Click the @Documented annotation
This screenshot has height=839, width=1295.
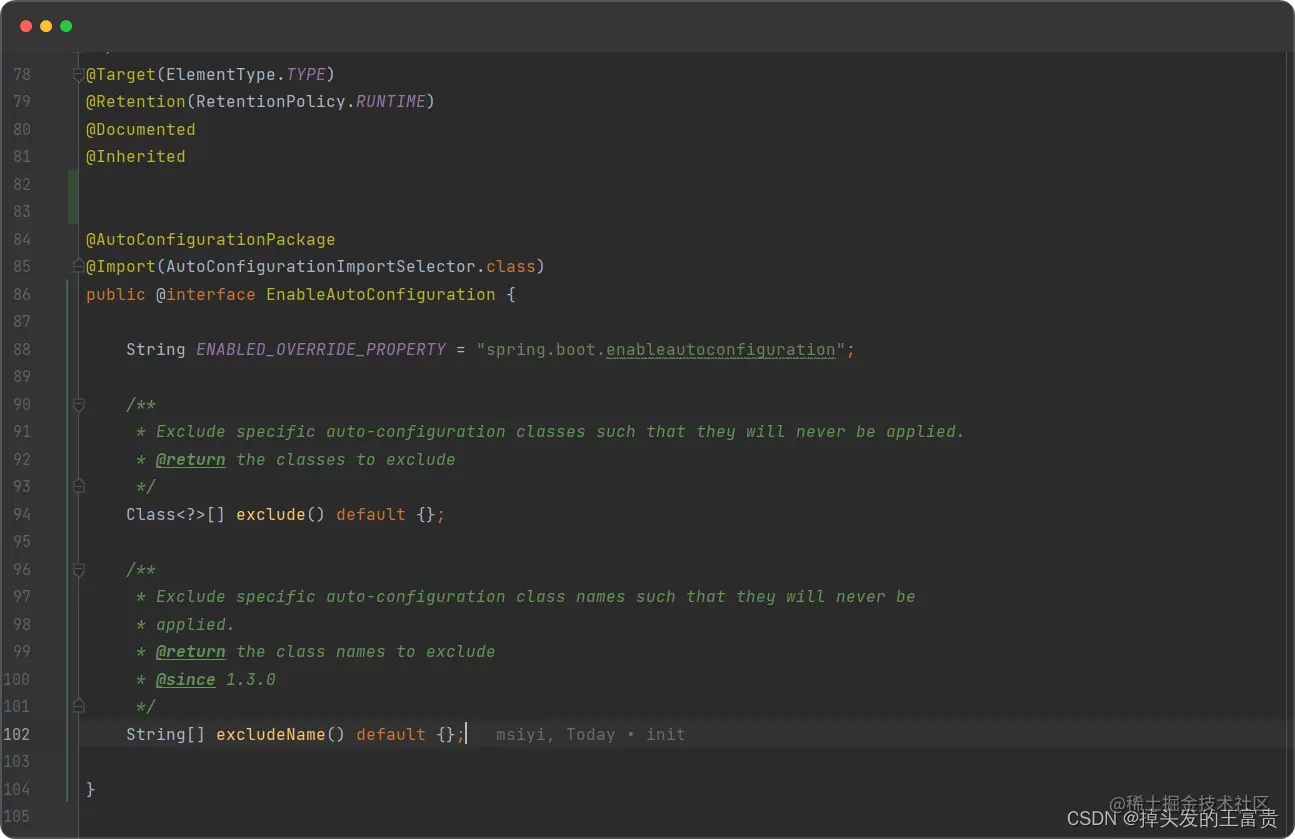[x=141, y=130]
